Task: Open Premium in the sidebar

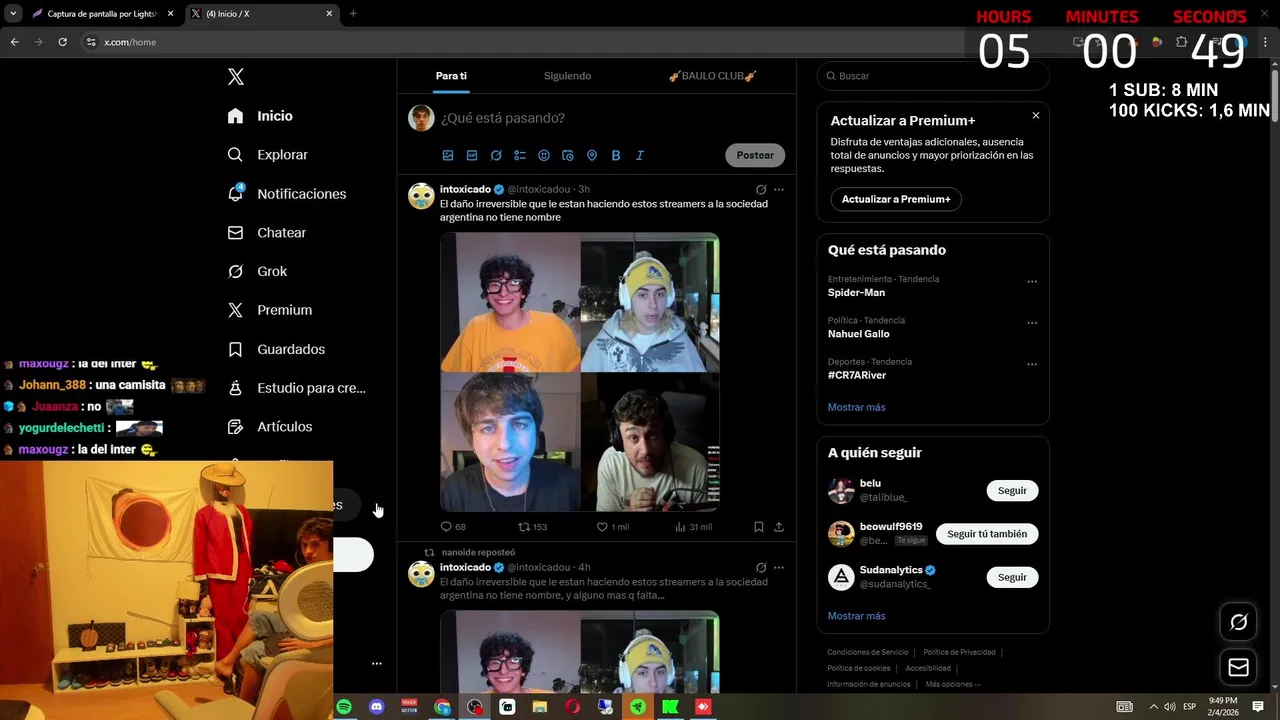Action: click(269, 310)
